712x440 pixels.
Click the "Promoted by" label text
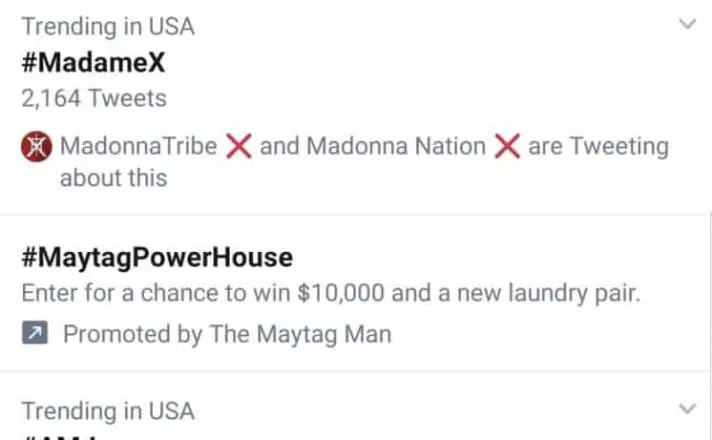coord(132,334)
